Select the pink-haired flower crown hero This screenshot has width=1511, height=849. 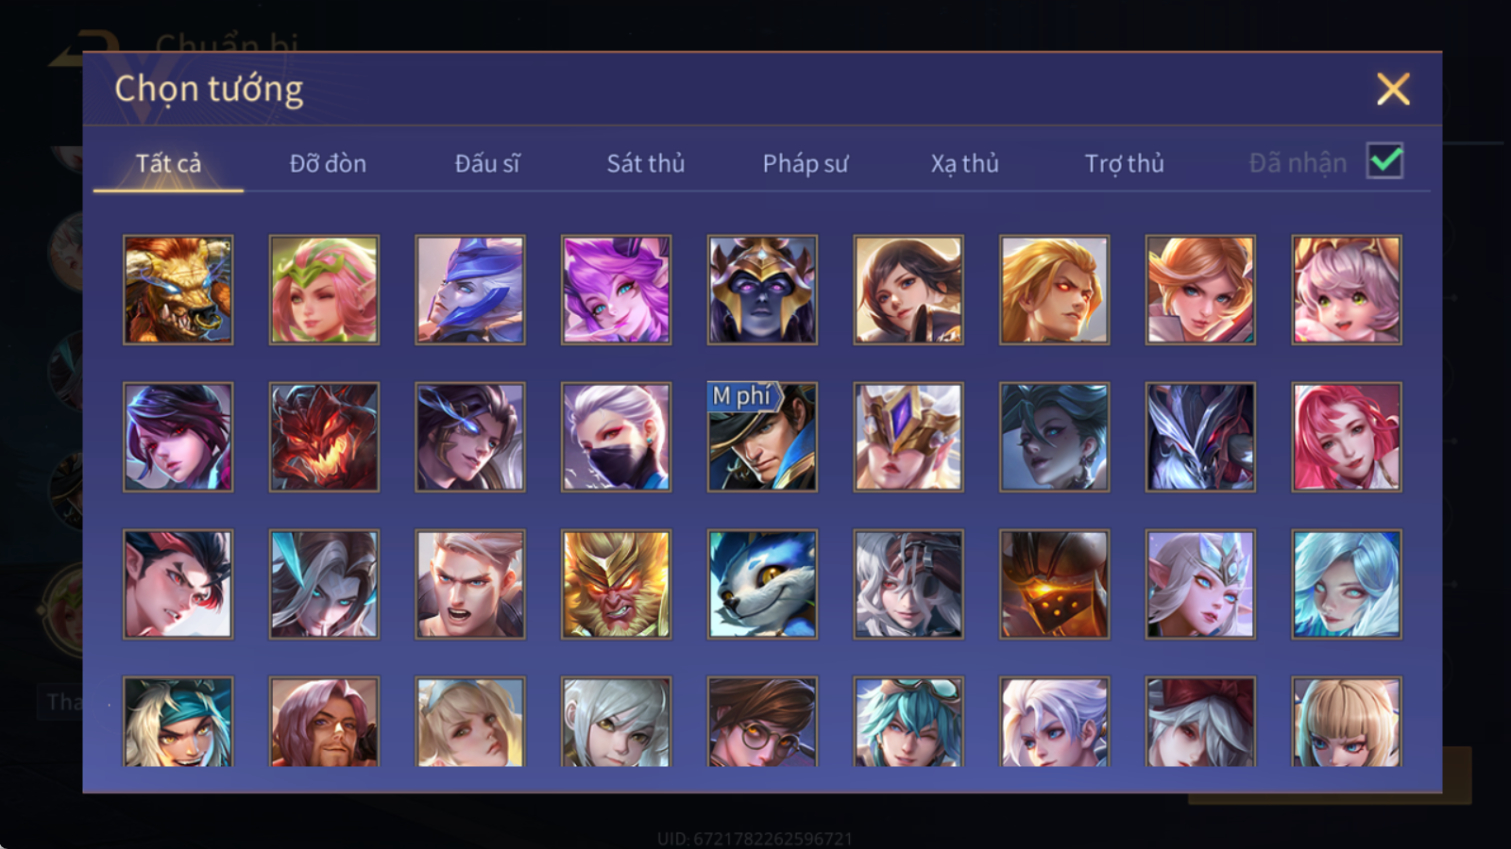pos(324,290)
